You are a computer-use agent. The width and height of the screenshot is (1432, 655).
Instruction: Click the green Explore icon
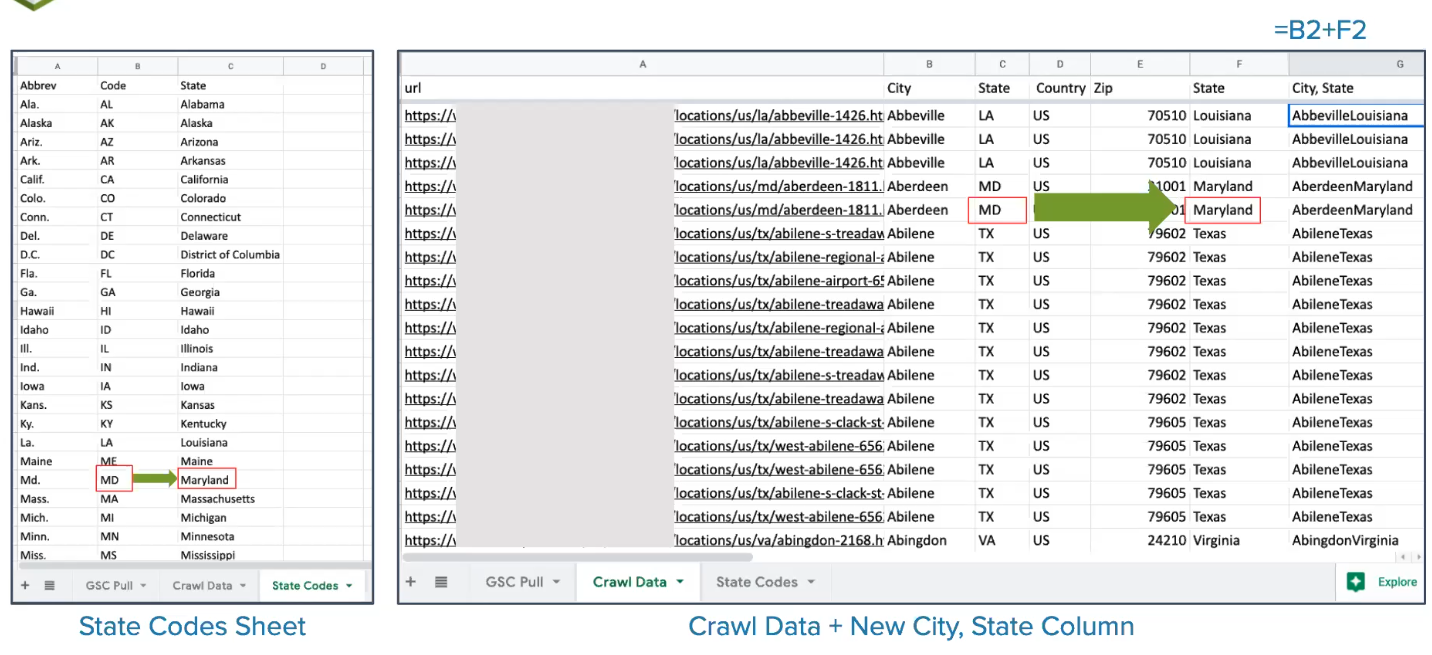[1355, 582]
